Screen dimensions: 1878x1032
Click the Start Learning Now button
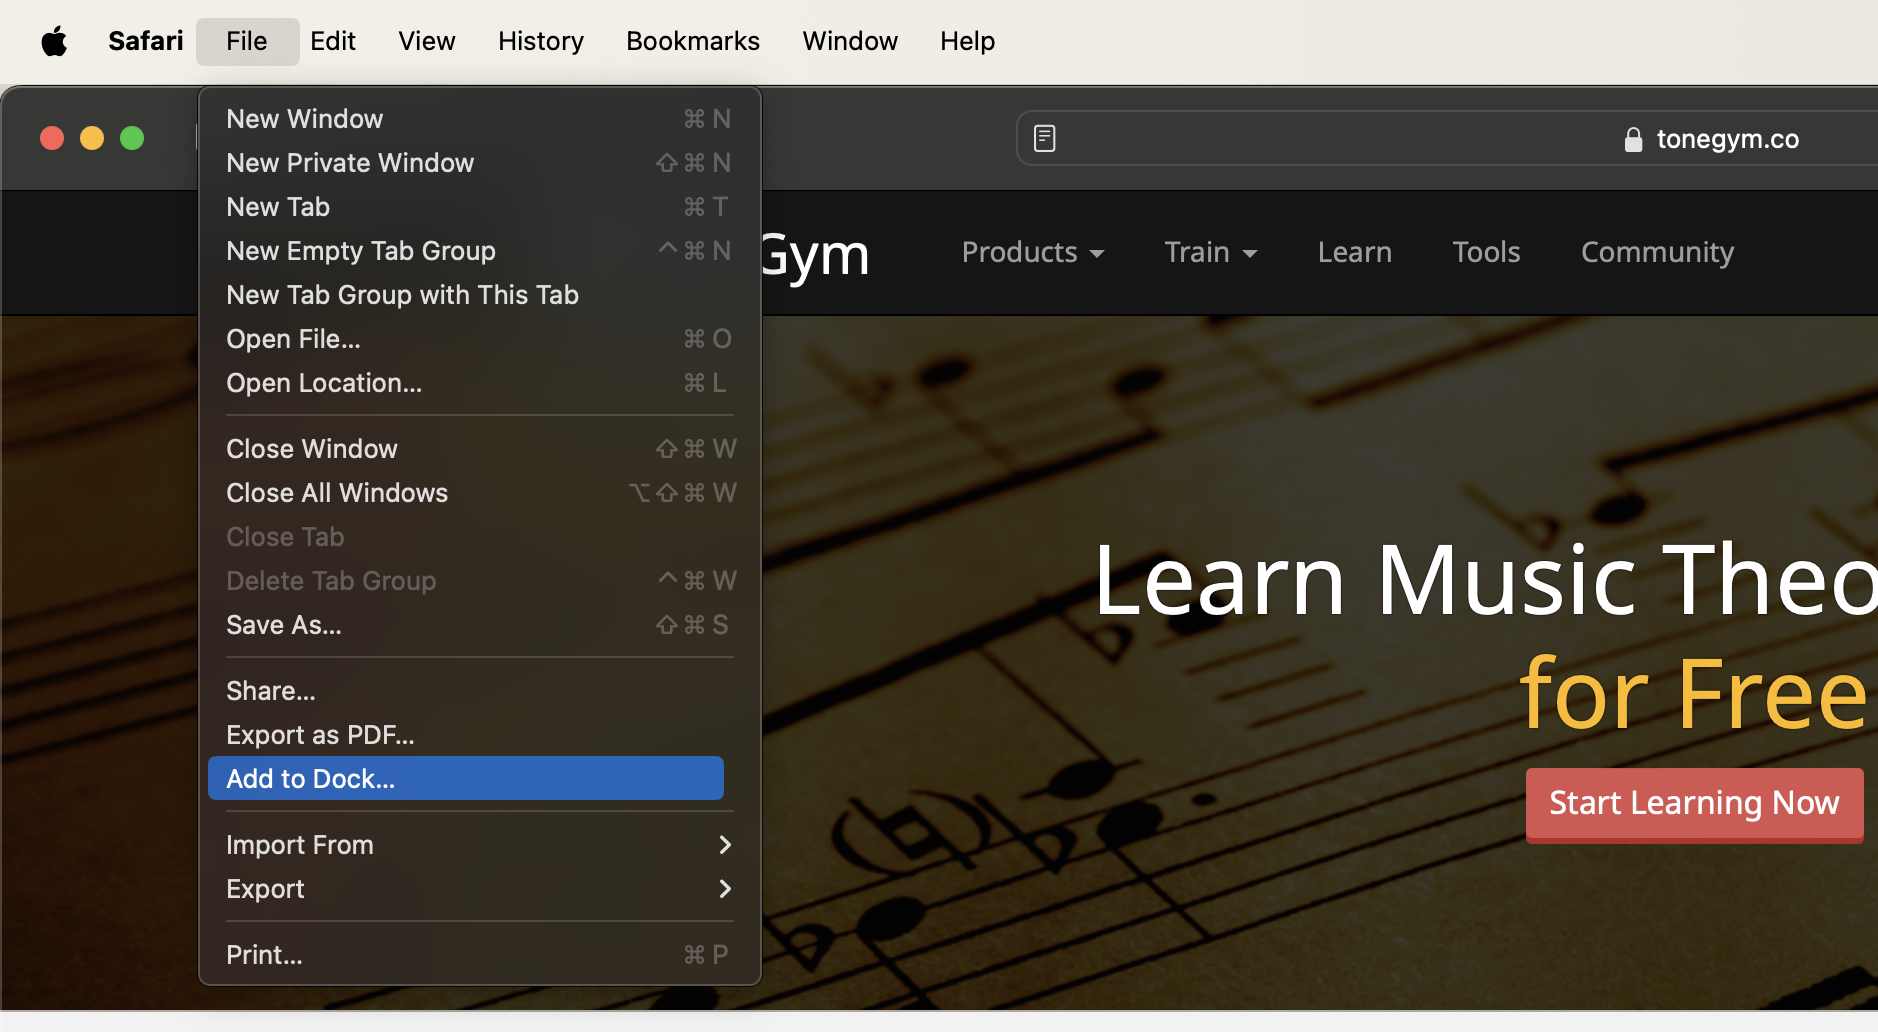click(x=1693, y=803)
